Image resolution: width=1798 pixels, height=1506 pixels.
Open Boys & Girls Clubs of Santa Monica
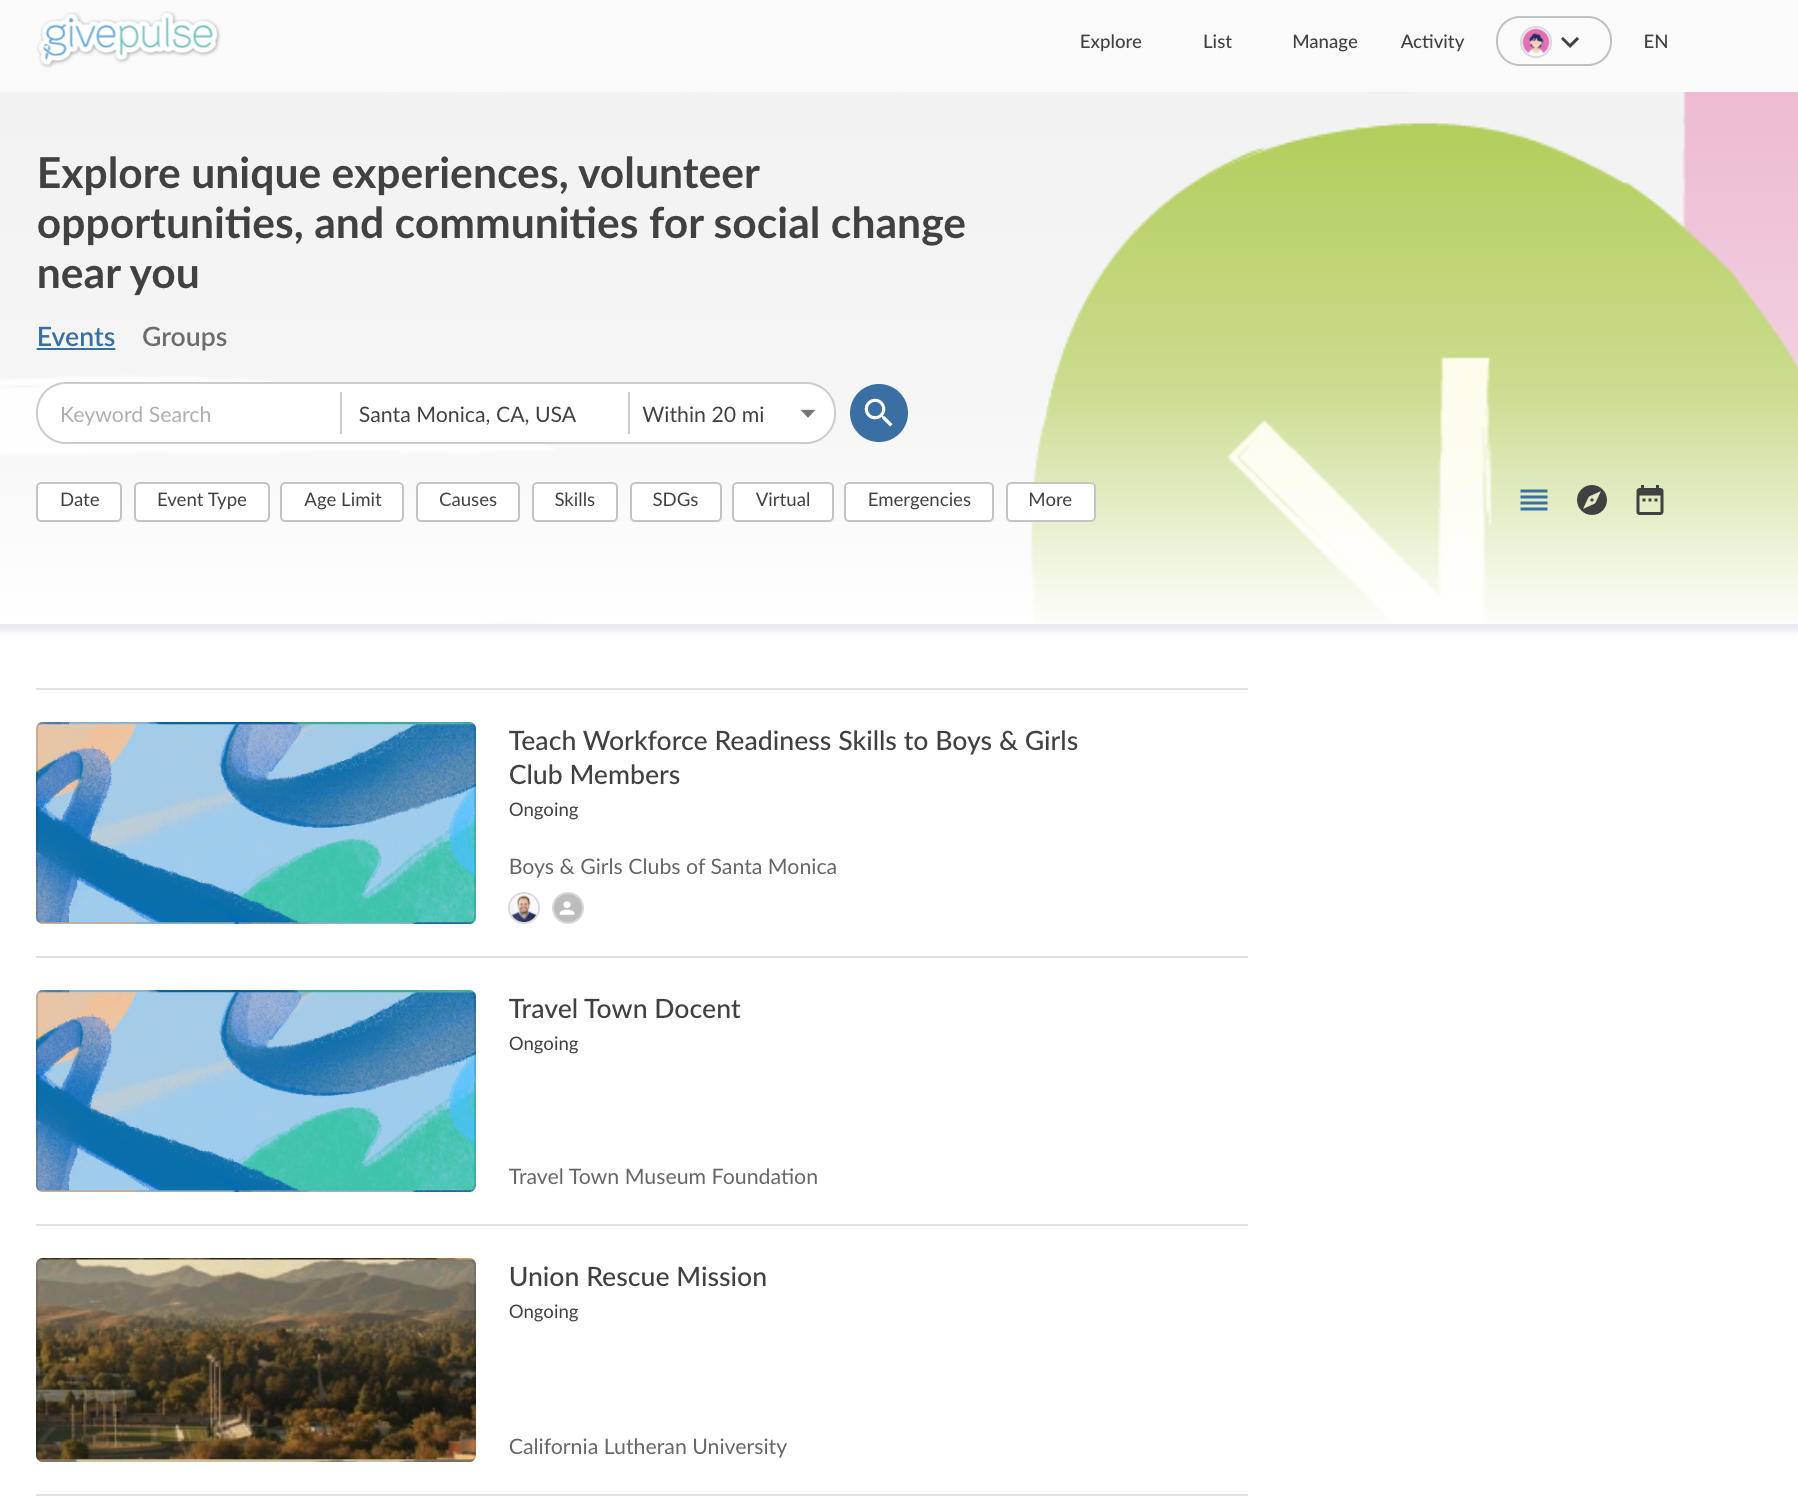point(672,867)
